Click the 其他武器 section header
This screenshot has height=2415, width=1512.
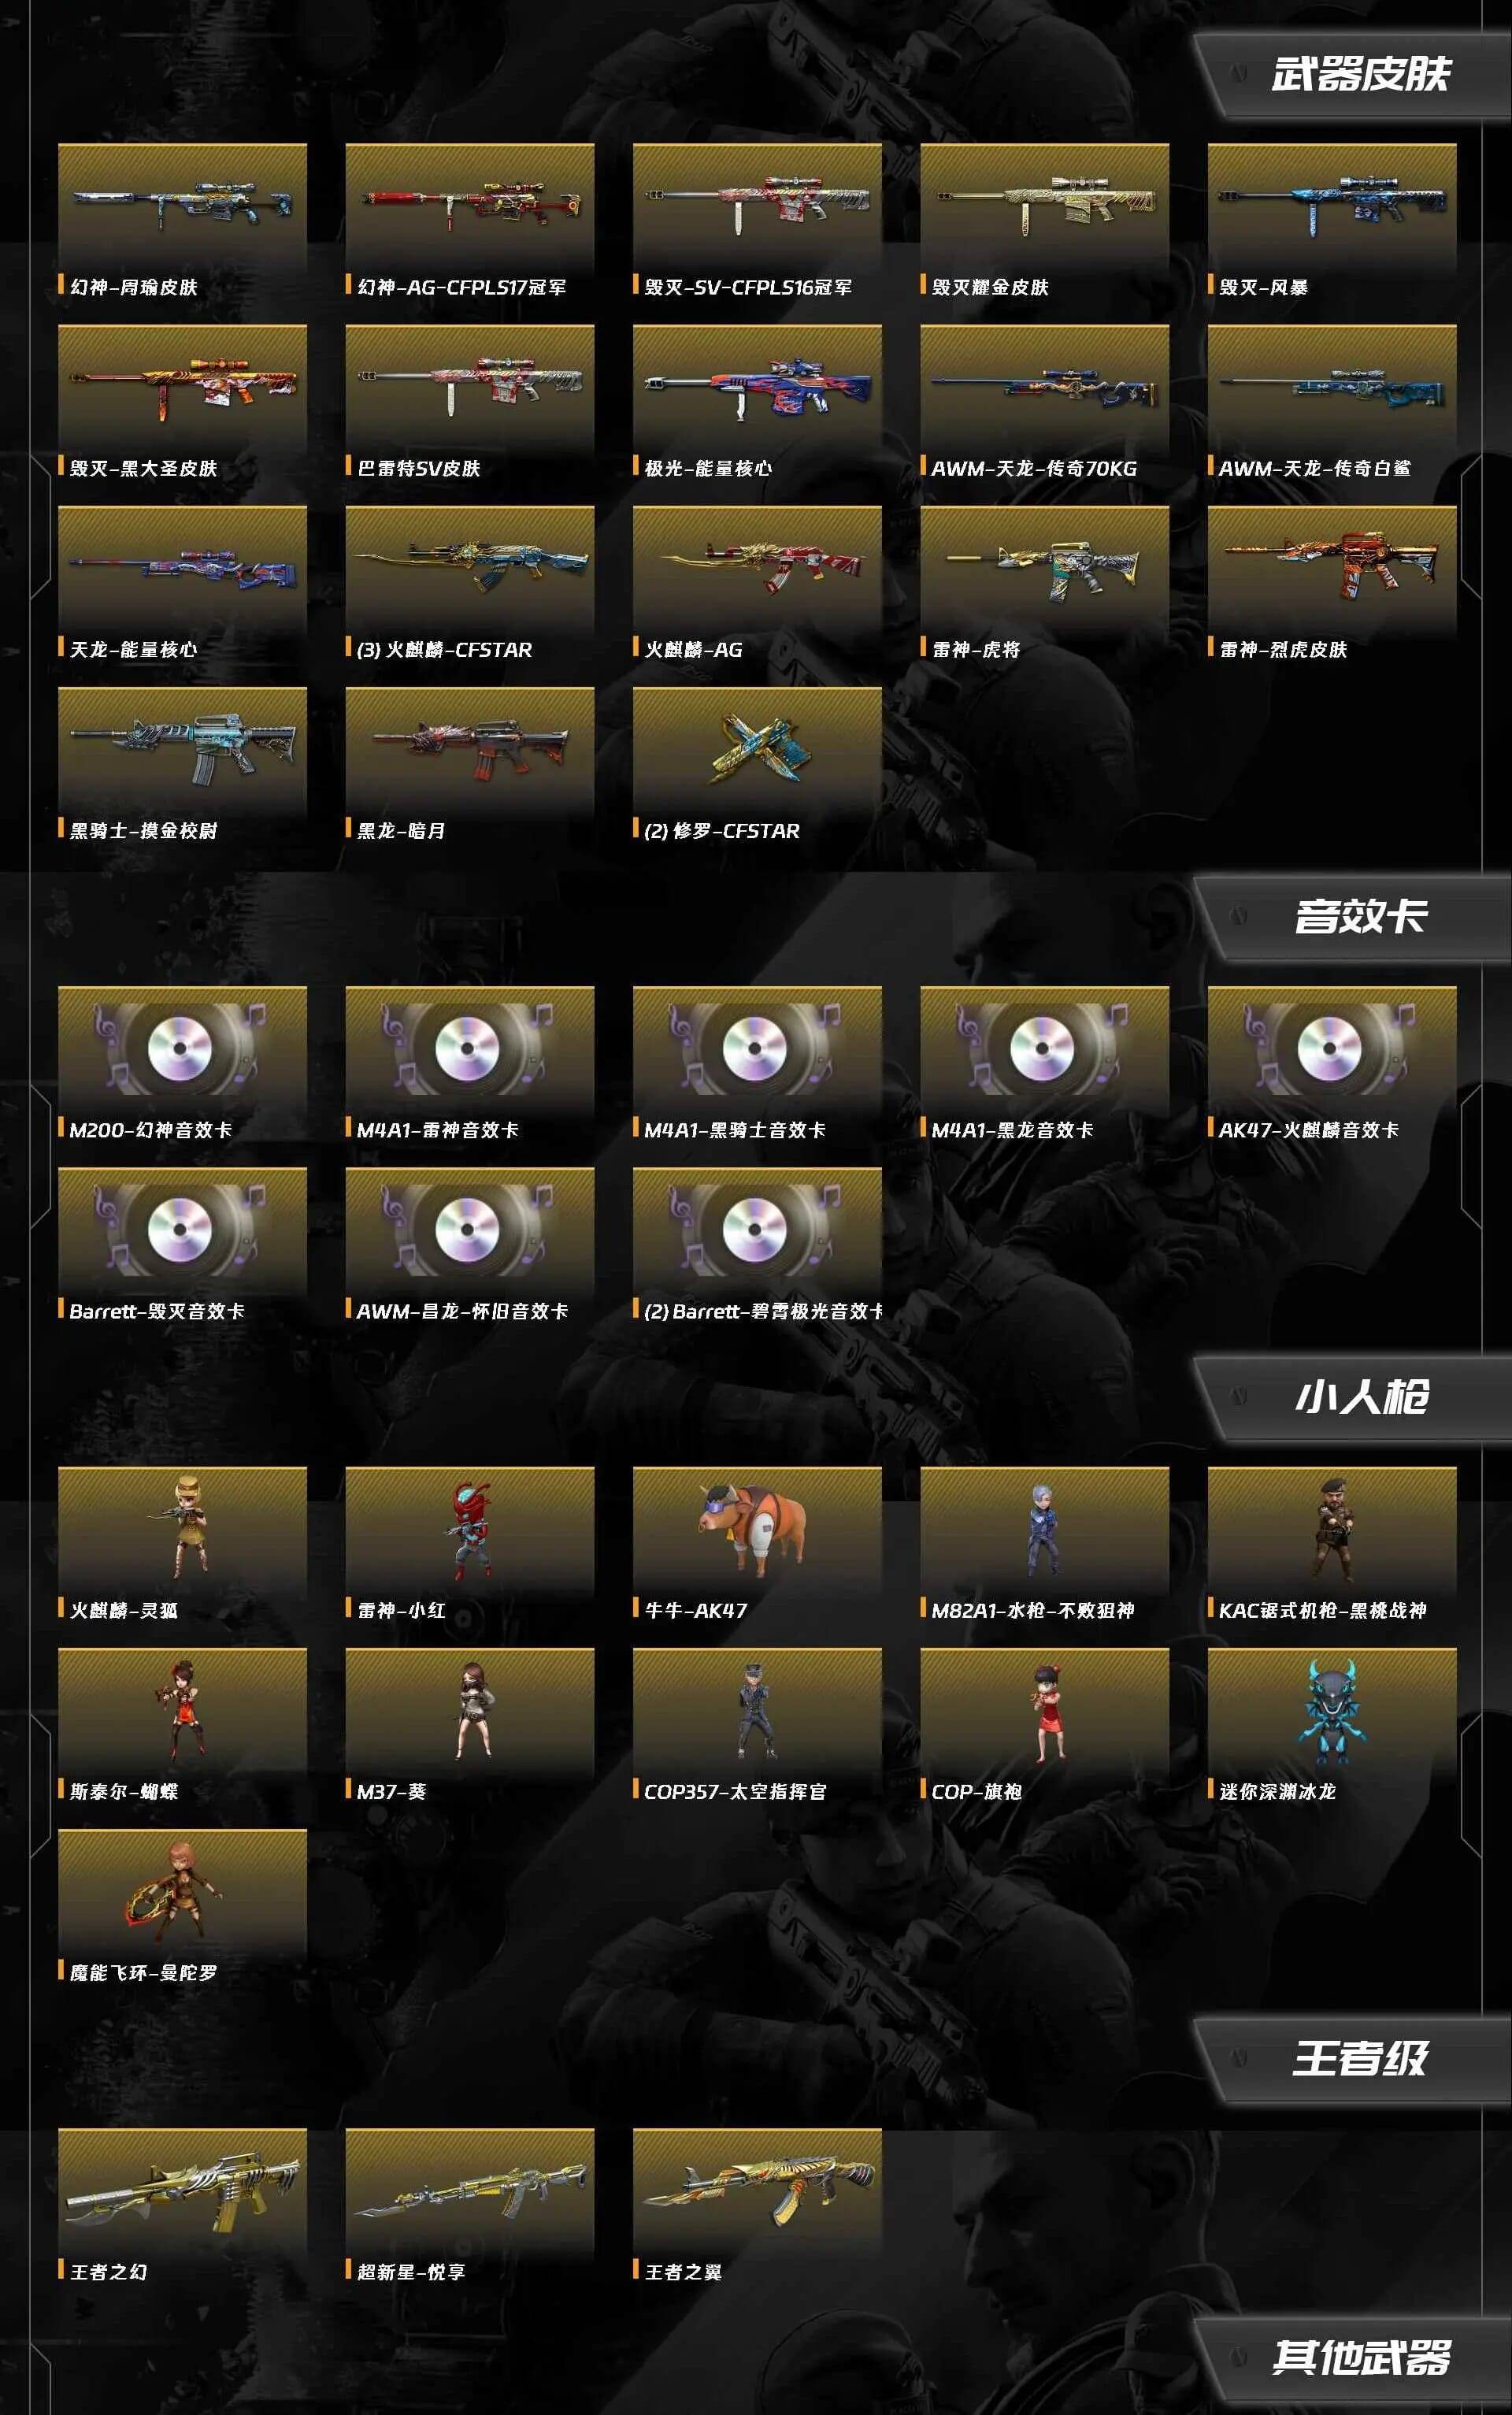1359,2357
